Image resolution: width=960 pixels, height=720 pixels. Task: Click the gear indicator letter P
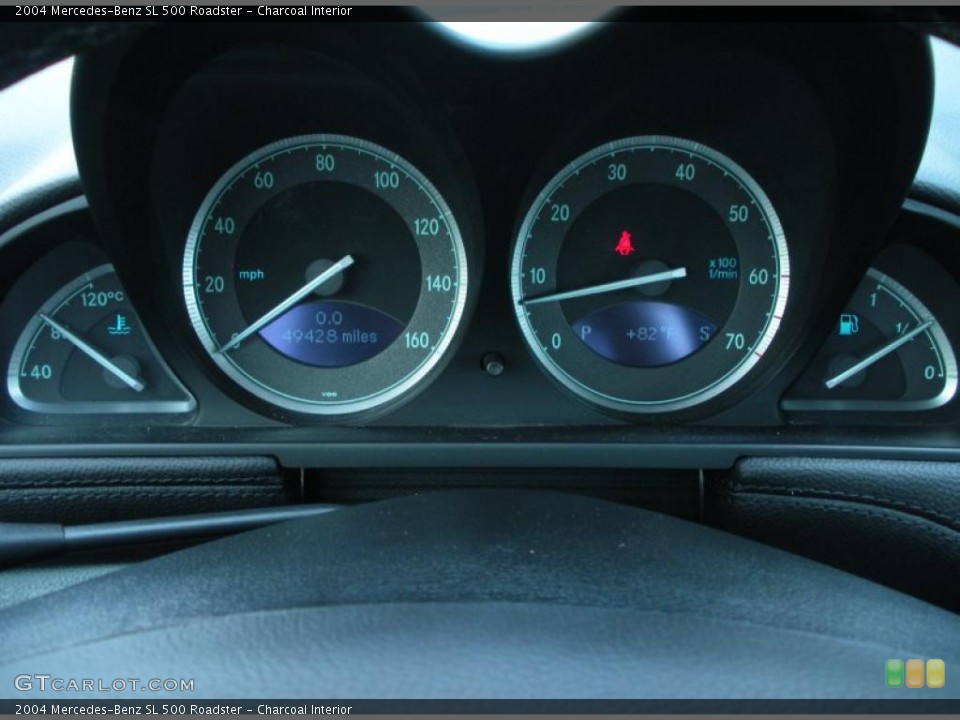[586, 332]
